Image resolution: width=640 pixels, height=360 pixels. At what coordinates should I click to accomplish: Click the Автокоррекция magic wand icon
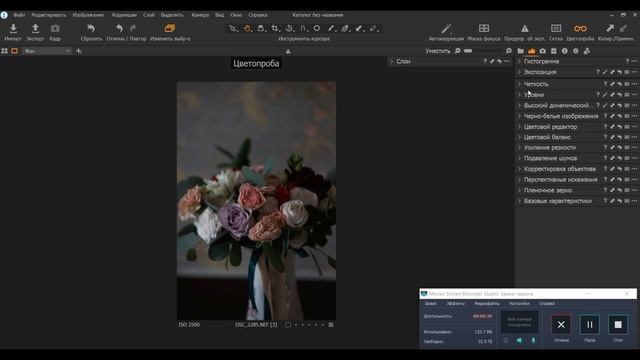446,28
